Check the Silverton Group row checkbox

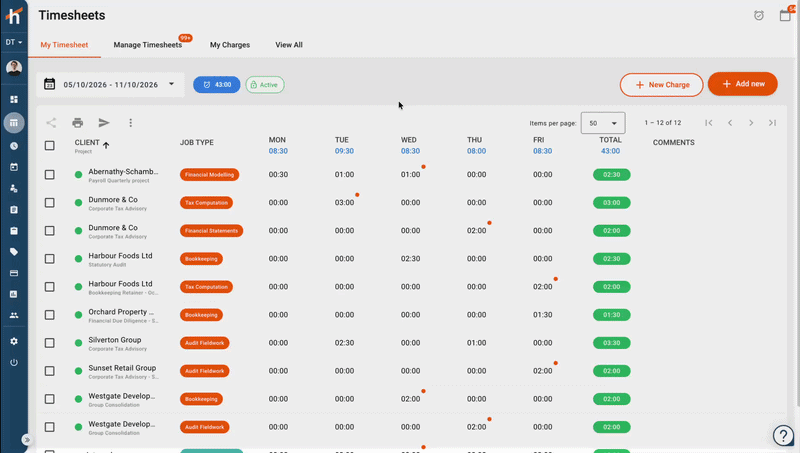[49, 343]
